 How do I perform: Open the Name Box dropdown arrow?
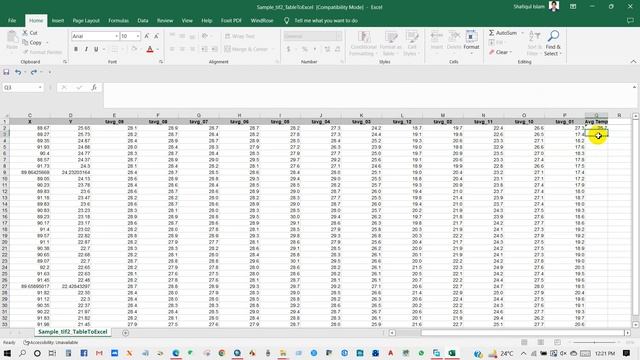[40, 87]
